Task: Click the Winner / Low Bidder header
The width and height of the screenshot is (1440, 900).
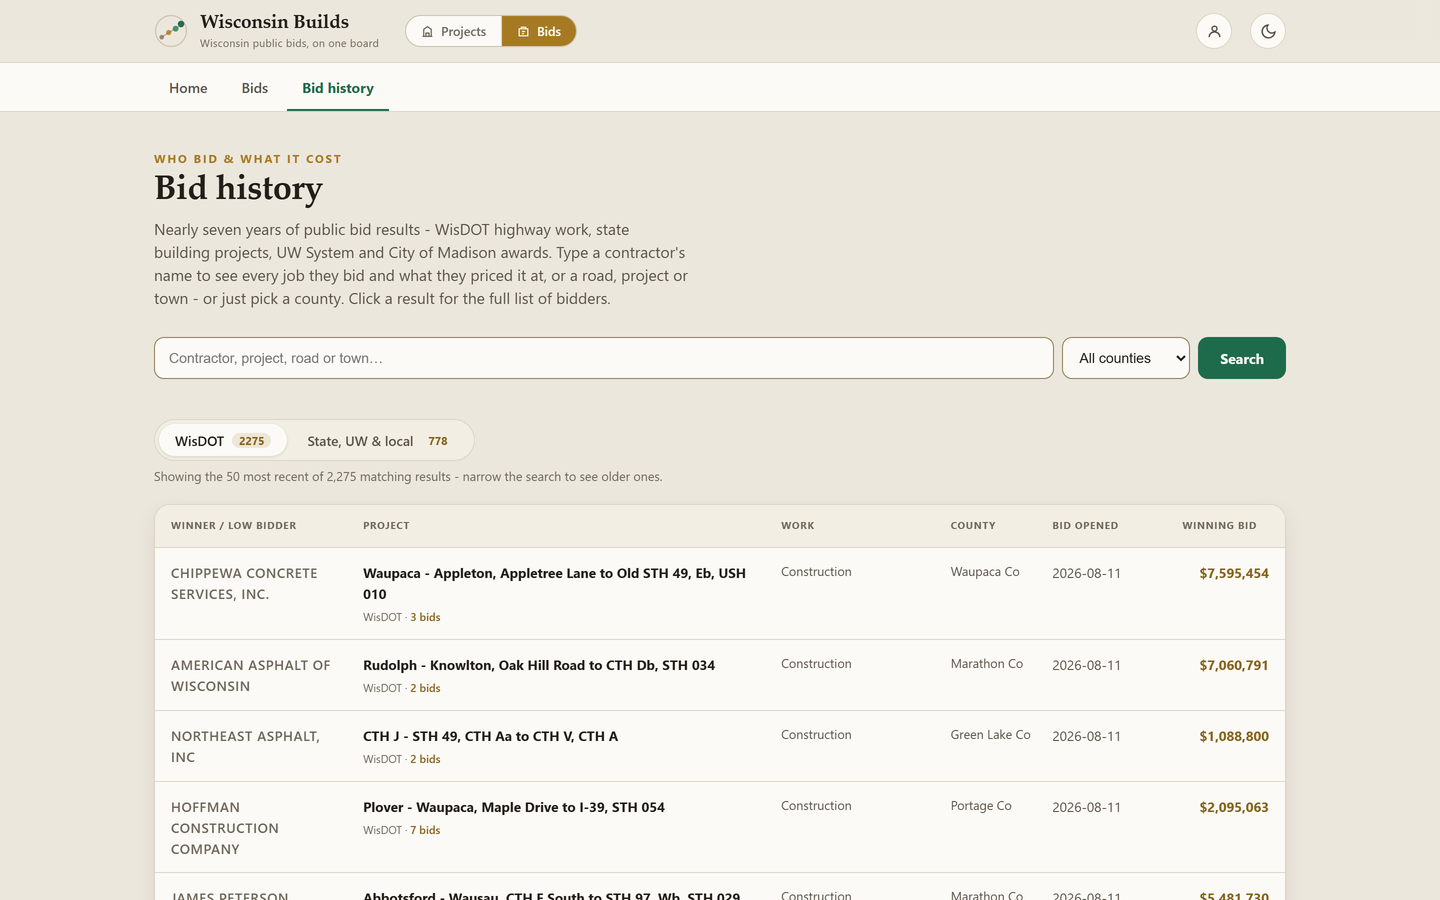Action: point(233,525)
